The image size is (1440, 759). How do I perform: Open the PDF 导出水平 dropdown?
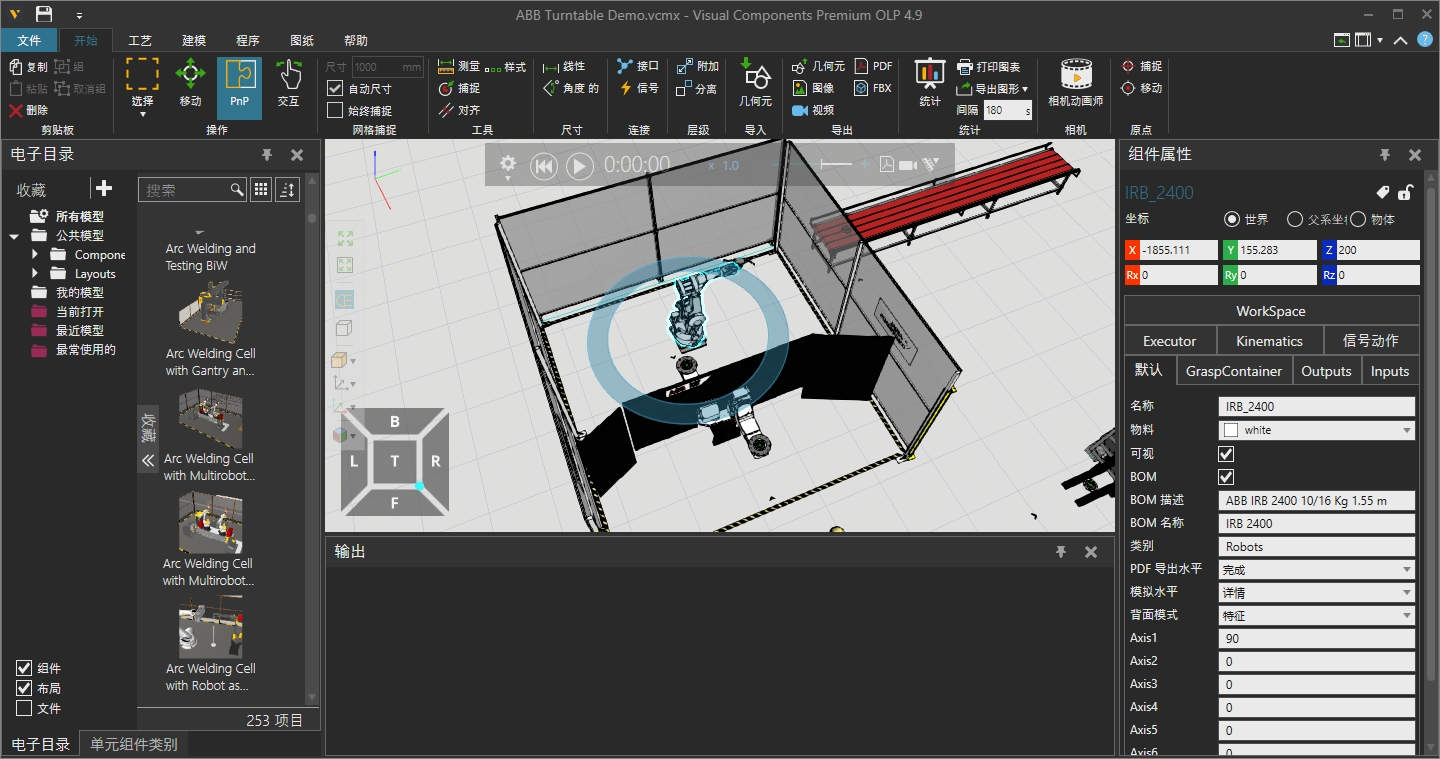click(x=1317, y=569)
